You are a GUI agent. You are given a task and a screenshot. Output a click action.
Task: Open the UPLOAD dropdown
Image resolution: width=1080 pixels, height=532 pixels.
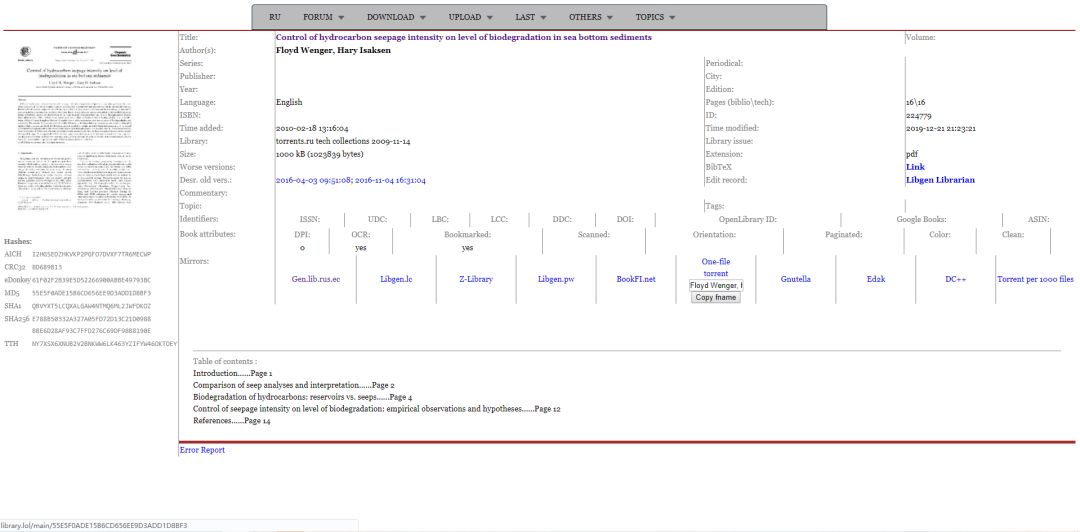(471, 17)
